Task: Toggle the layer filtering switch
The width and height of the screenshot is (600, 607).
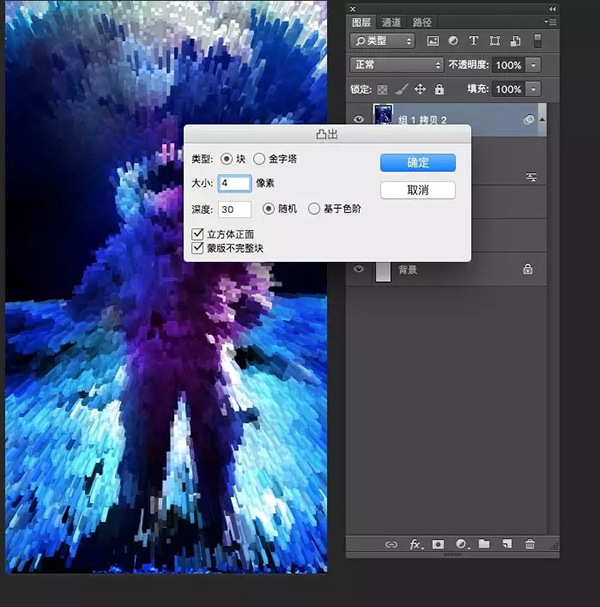Action: [x=537, y=41]
